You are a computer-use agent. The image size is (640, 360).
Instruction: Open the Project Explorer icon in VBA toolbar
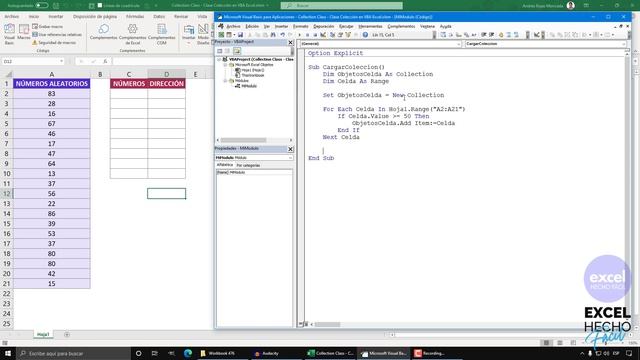[333, 35]
